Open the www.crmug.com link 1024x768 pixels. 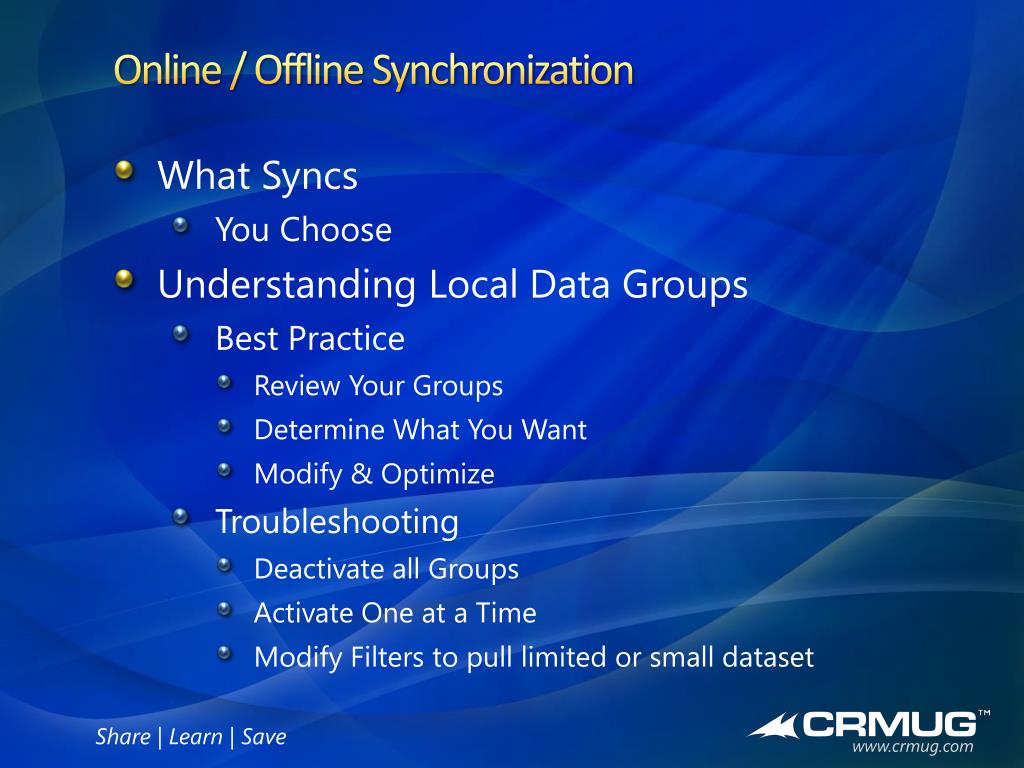pos(912,746)
